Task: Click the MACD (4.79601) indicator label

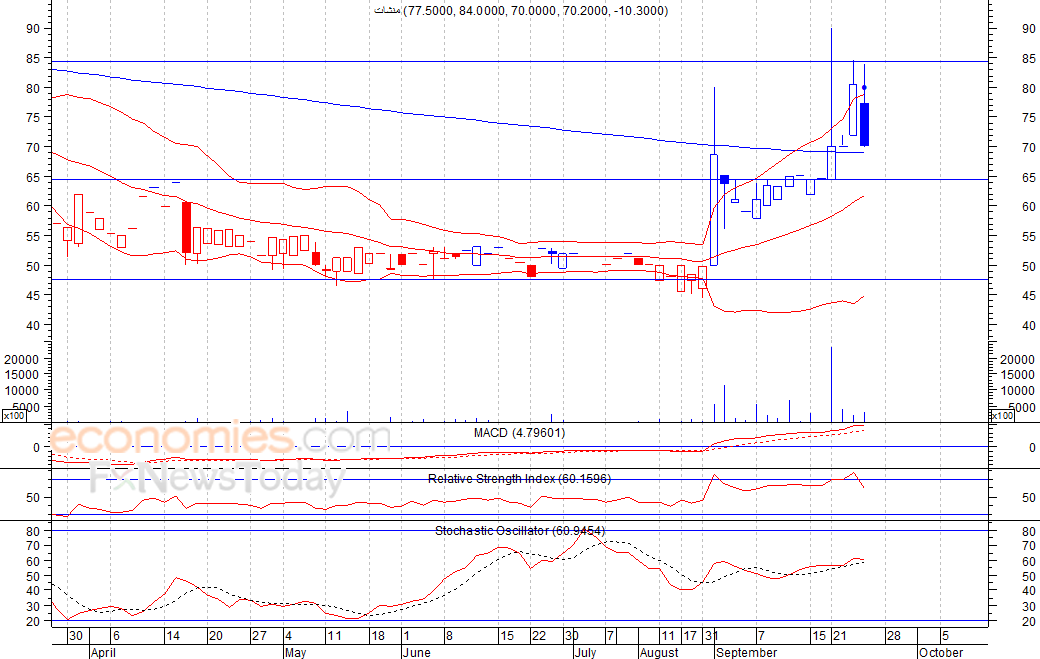Action: point(519,433)
